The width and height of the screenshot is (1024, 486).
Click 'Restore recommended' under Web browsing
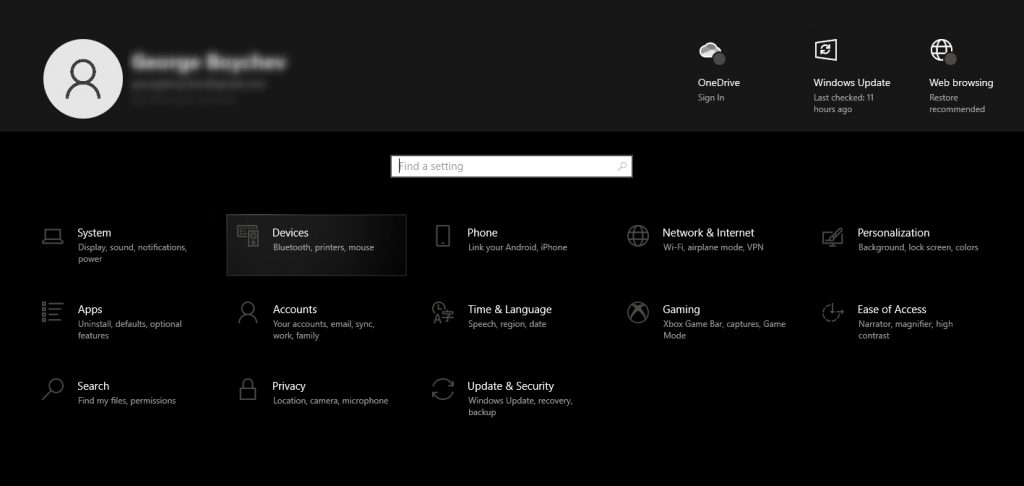click(957, 103)
